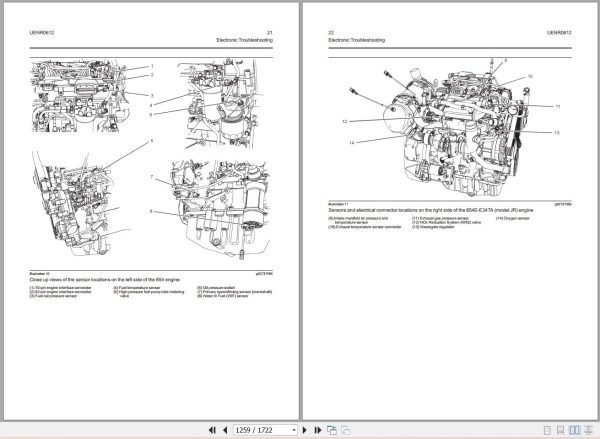Switch to single page layout
600x439 pixels.
[547, 430]
